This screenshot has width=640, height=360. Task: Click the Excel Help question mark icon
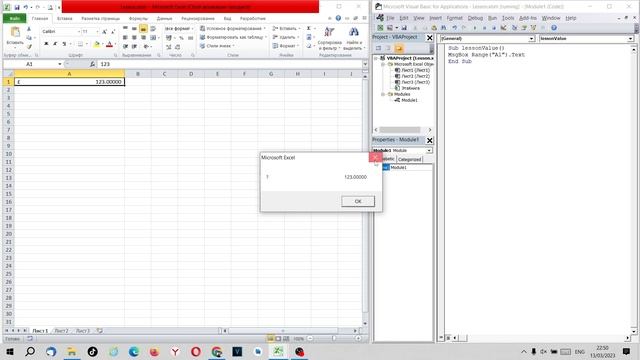pos(338,18)
